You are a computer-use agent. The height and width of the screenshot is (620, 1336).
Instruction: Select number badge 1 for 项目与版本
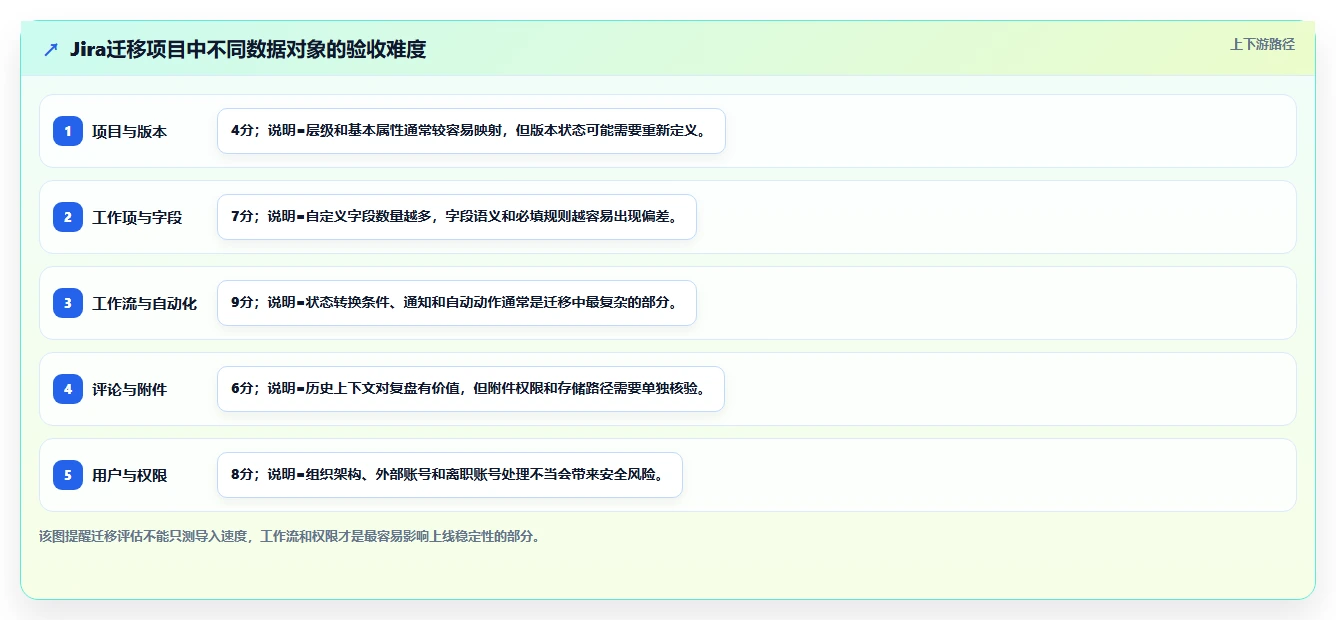(x=68, y=131)
